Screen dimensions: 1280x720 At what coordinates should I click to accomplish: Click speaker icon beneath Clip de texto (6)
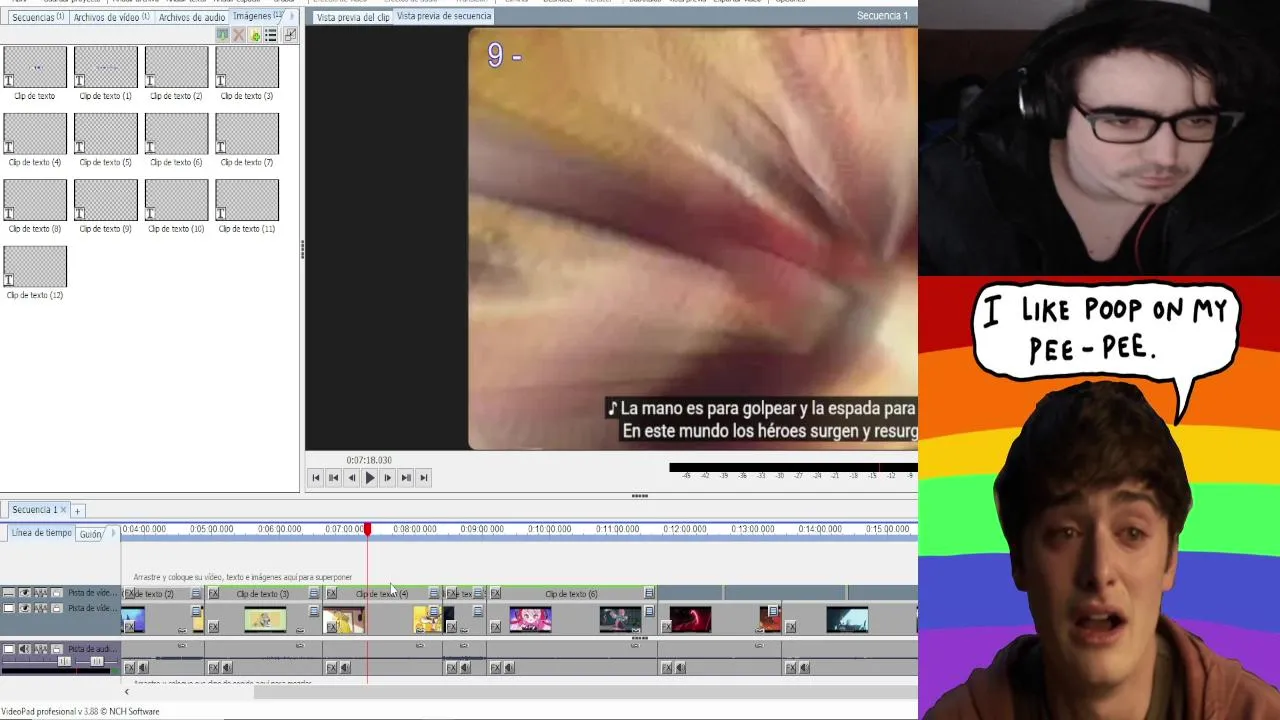(509, 667)
